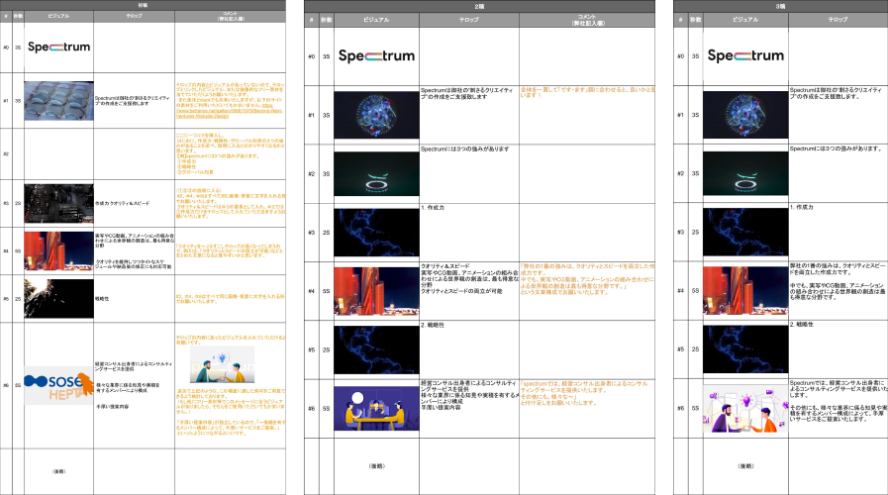The height and width of the screenshot is (495, 888).
Task: Click the (後略) cell in 3稿 table
Action: (746, 466)
